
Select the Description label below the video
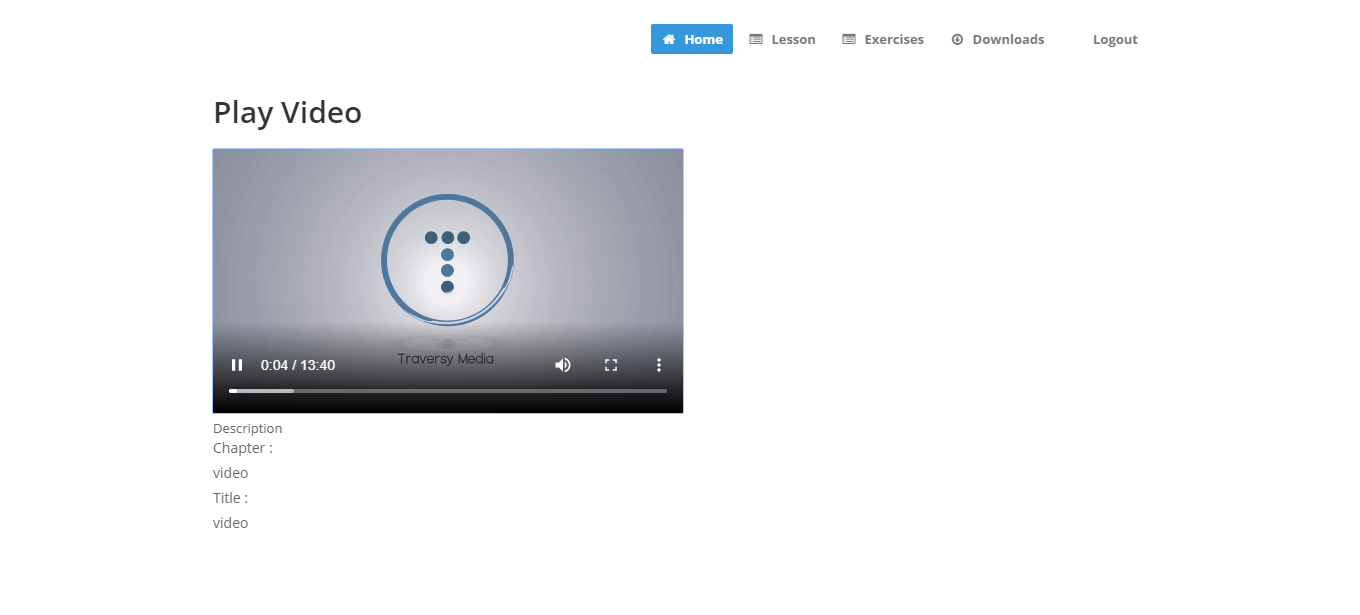(x=247, y=428)
